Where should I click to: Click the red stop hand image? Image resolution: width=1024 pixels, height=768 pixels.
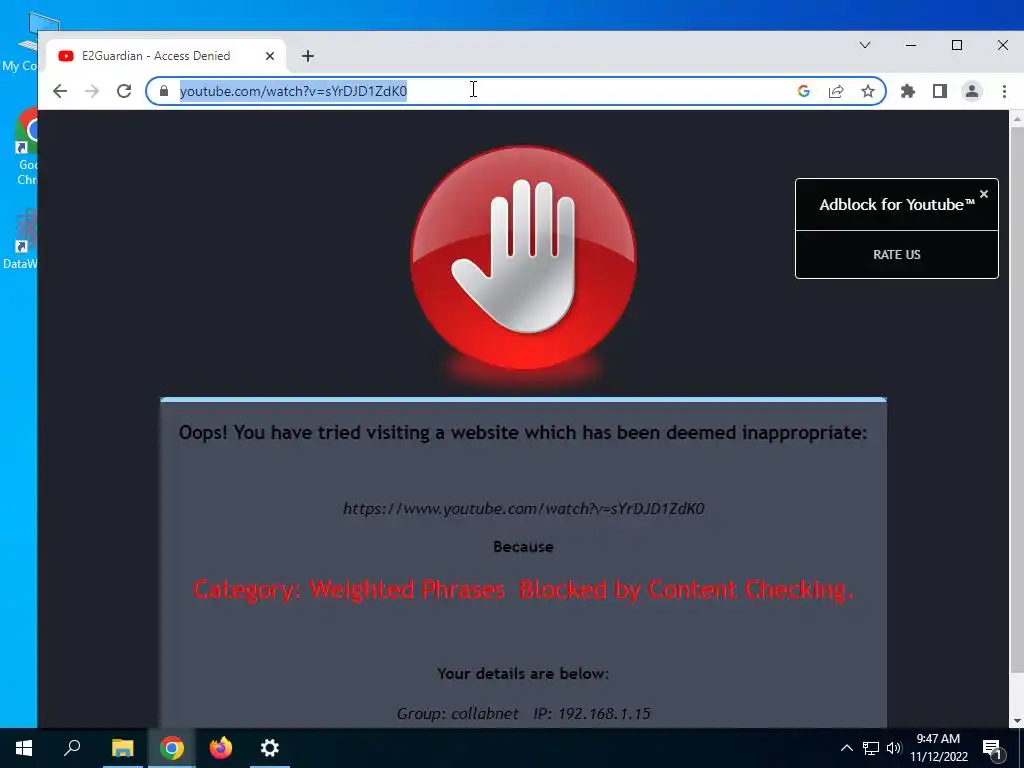(x=524, y=258)
